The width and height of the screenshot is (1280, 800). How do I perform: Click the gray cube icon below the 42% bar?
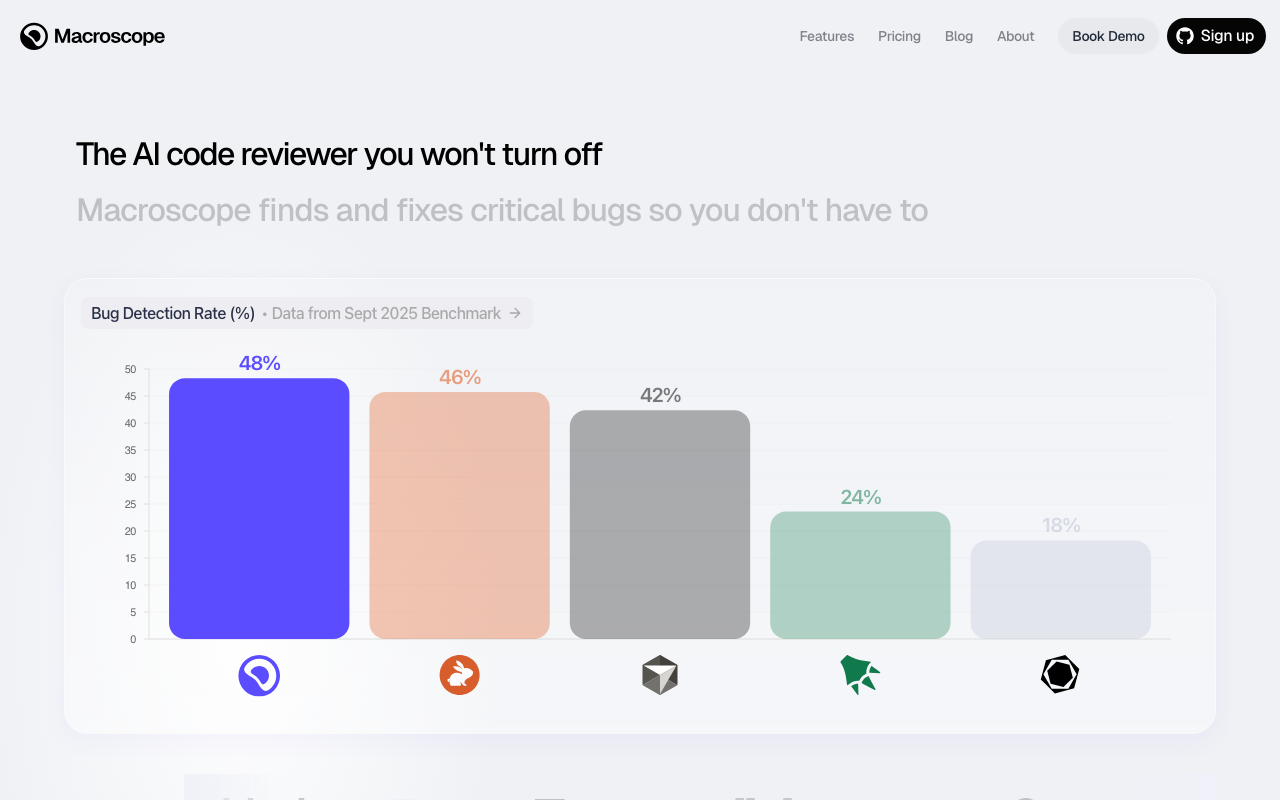(659, 674)
